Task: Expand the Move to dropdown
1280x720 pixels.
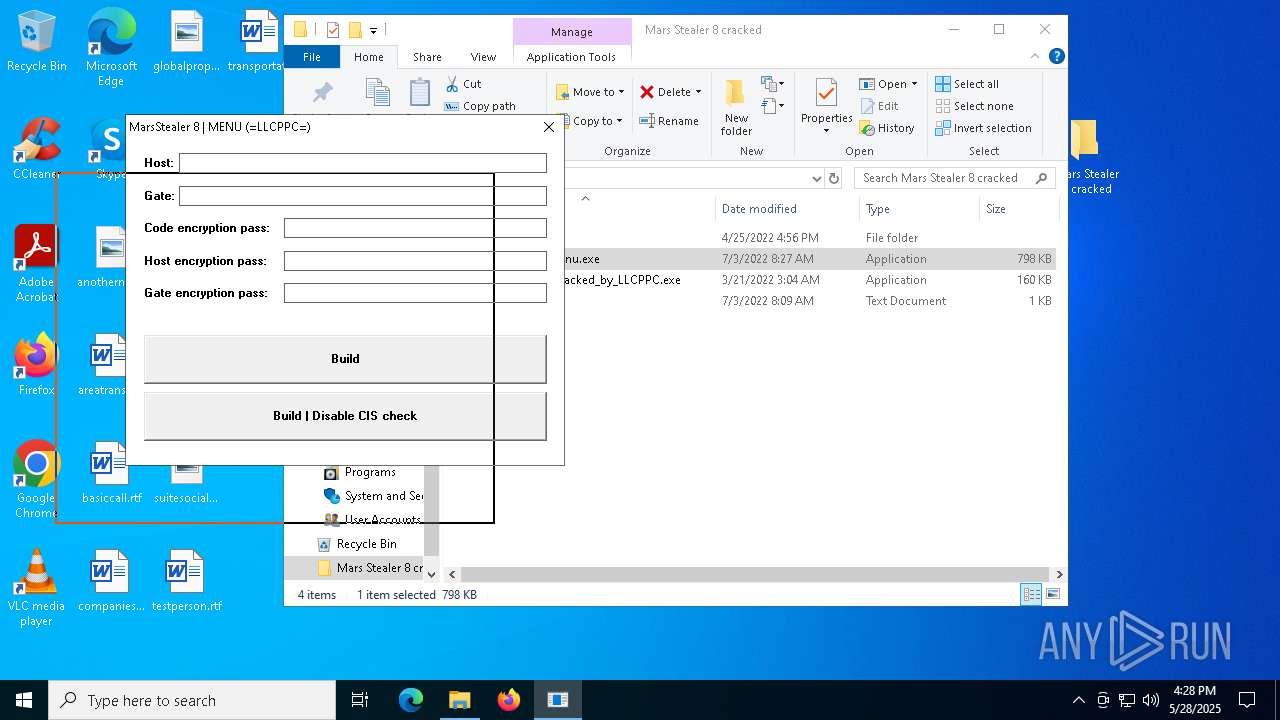Action: click(x=621, y=92)
